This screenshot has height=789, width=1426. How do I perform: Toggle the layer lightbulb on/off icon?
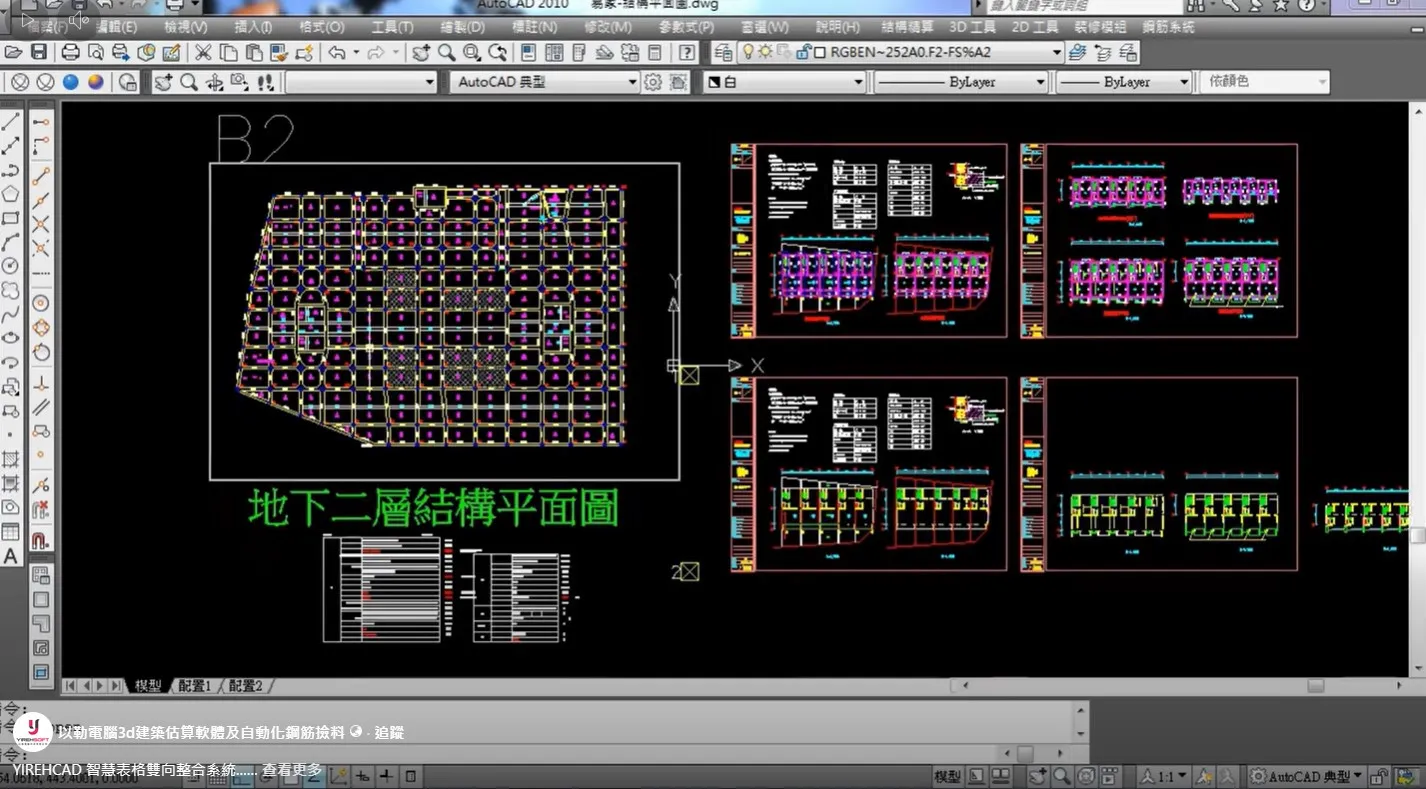pyautogui.click(x=747, y=52)
